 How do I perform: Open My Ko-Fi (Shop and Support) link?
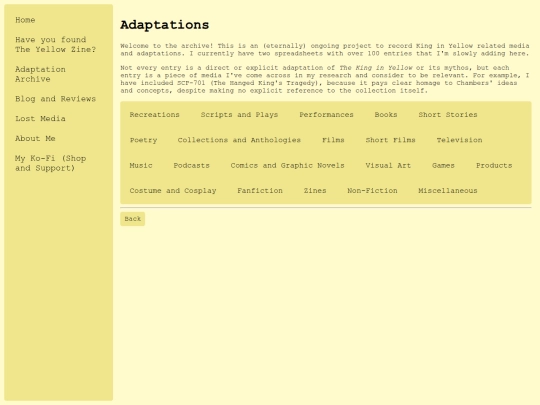51,164
